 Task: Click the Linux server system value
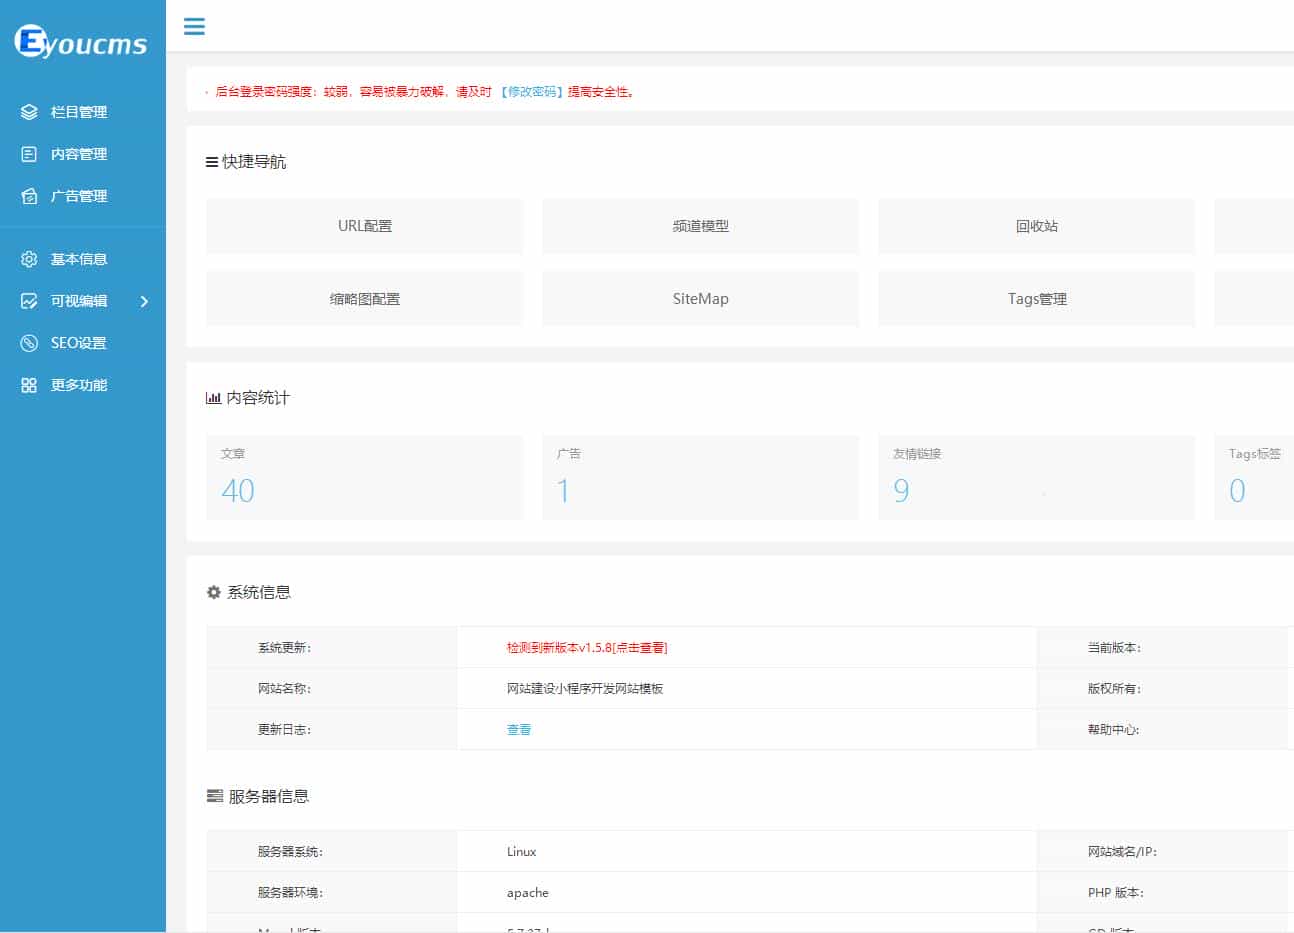coord(521,852)
